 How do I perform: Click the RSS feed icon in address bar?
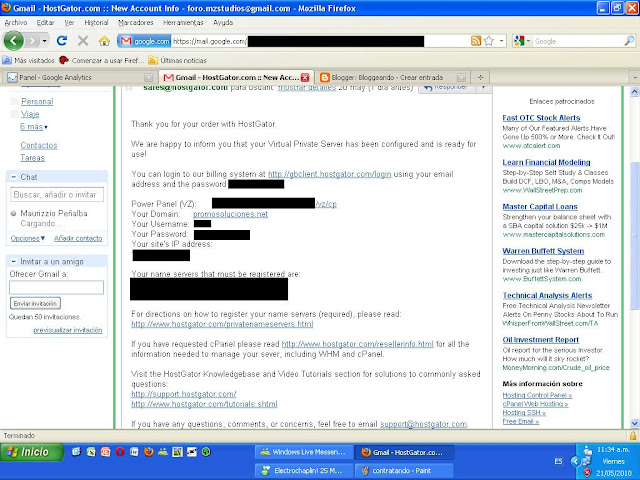(476, 41)
